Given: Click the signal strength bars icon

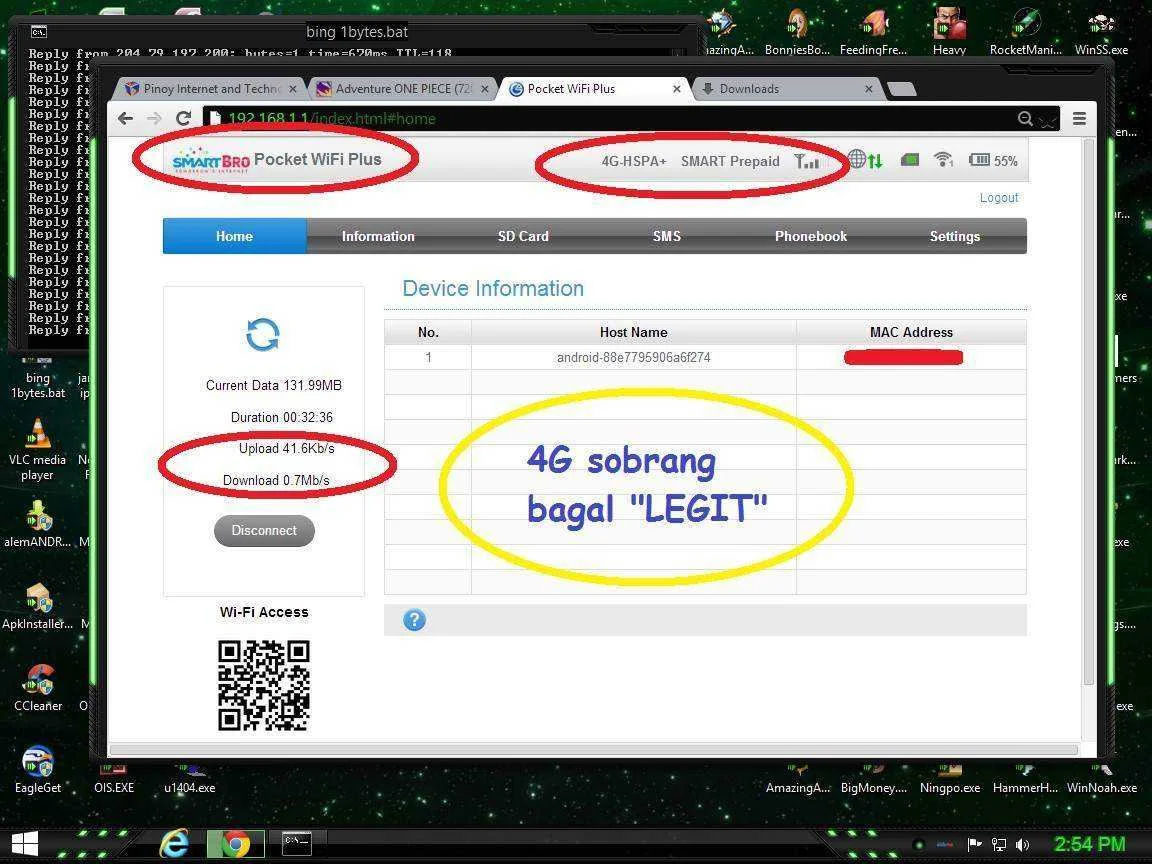Looking at the screenshot, I should pyautogui.click(x=807, y=161).
